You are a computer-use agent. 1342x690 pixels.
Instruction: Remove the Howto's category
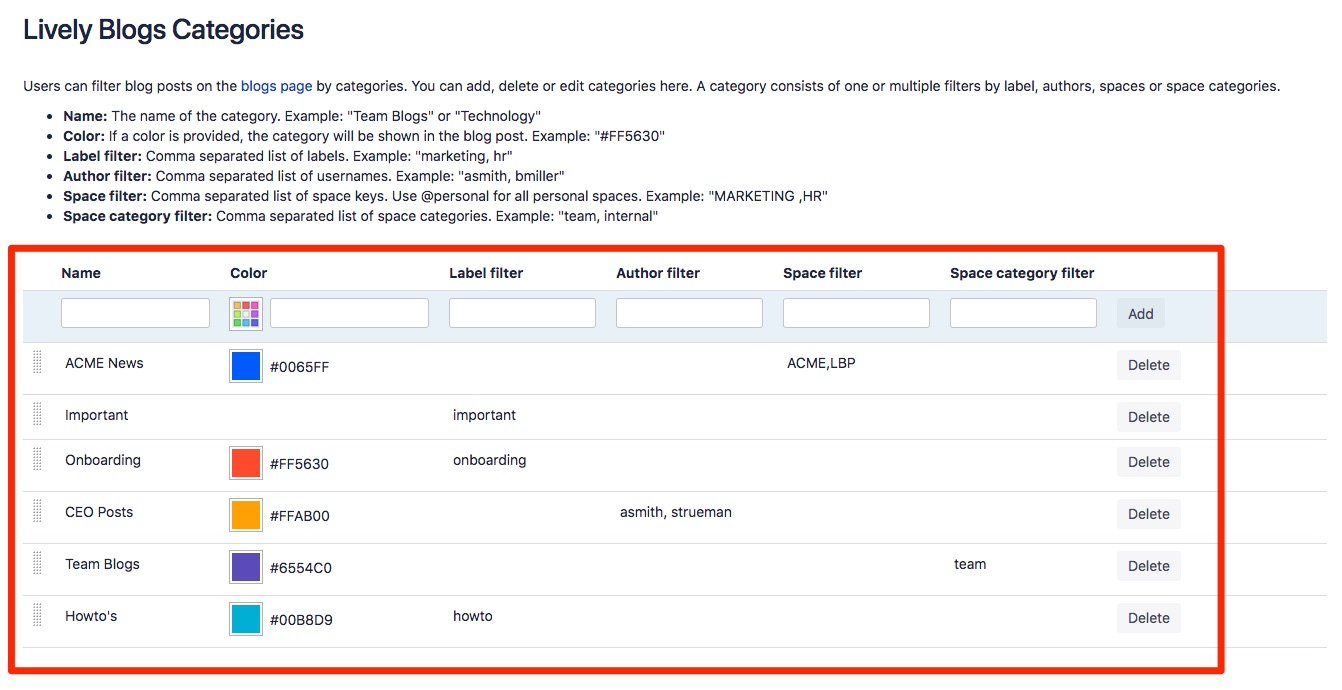(x=1148, y=618)
